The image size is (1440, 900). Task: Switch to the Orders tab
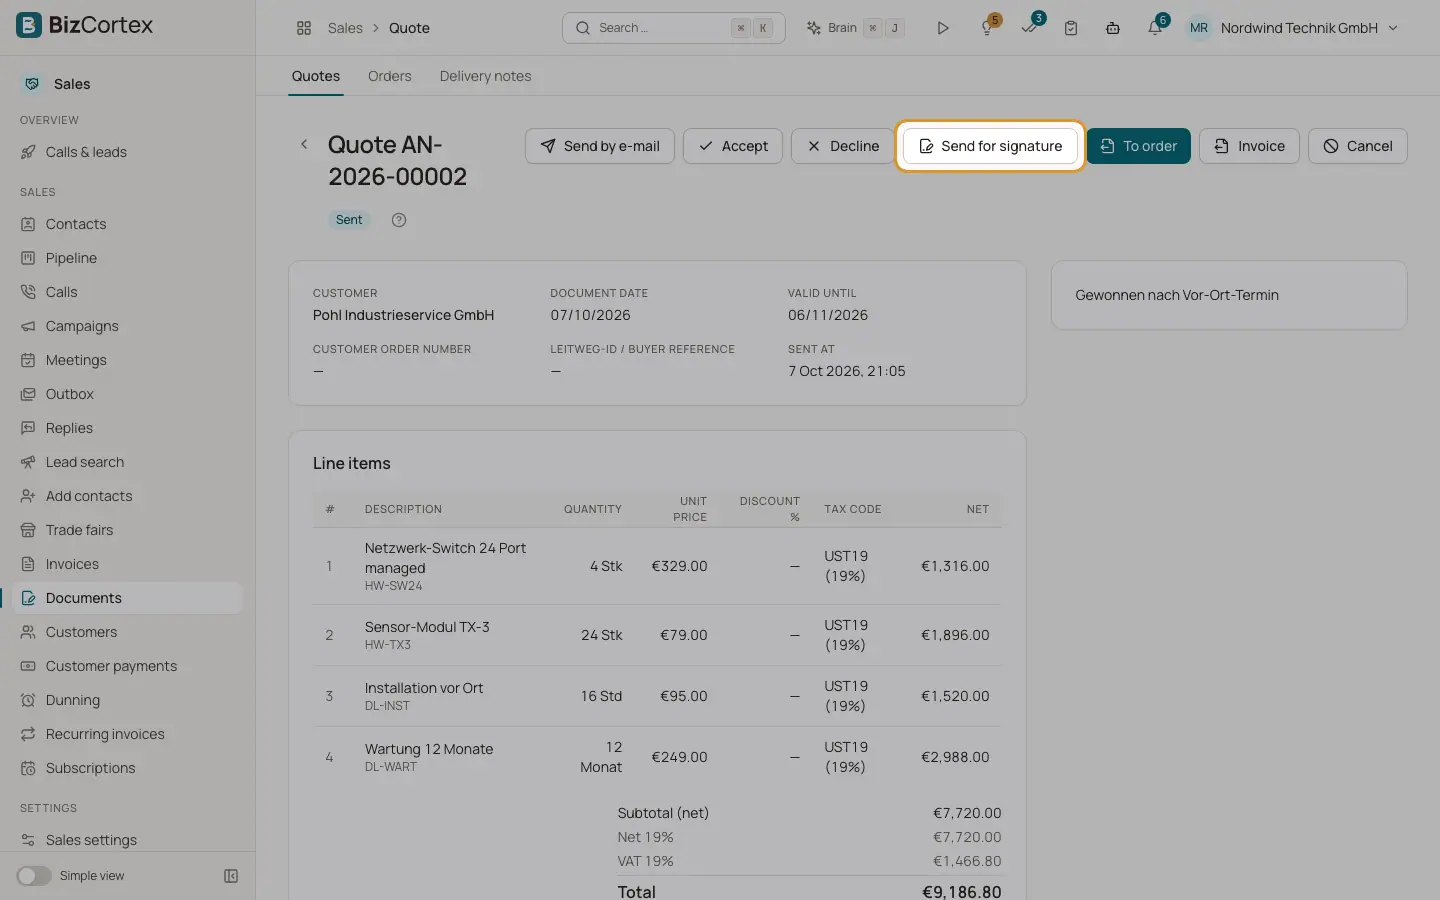point(389,76)
